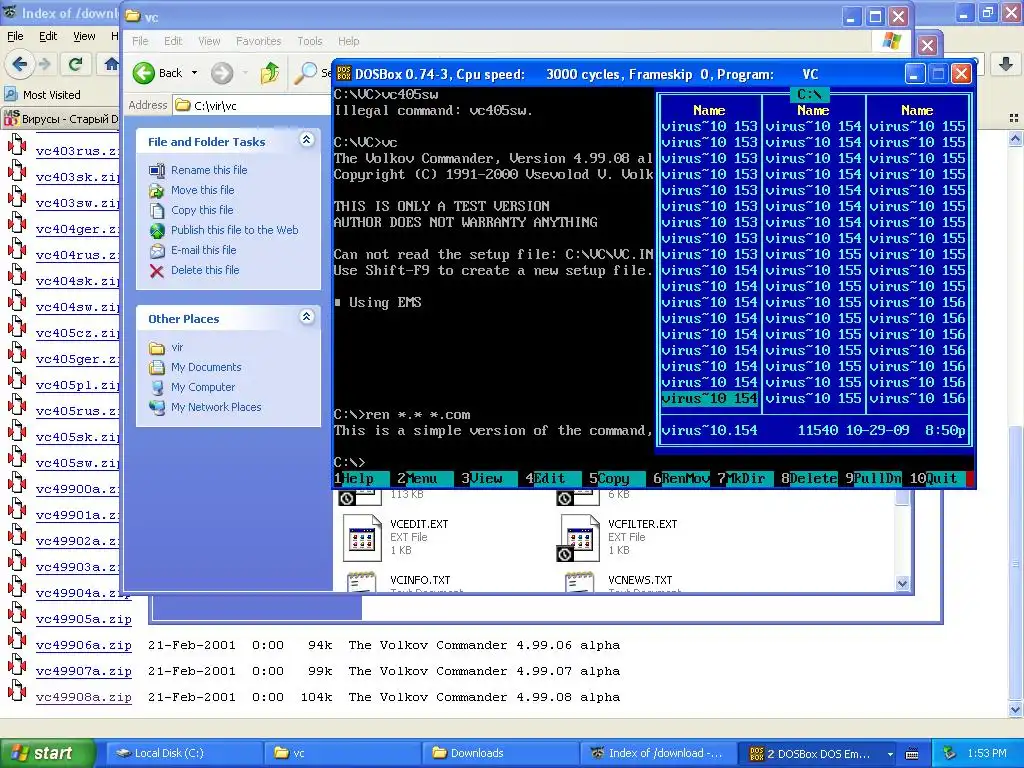
Task: Click the My Network Places icon
Action: click(x=157, y=407)
